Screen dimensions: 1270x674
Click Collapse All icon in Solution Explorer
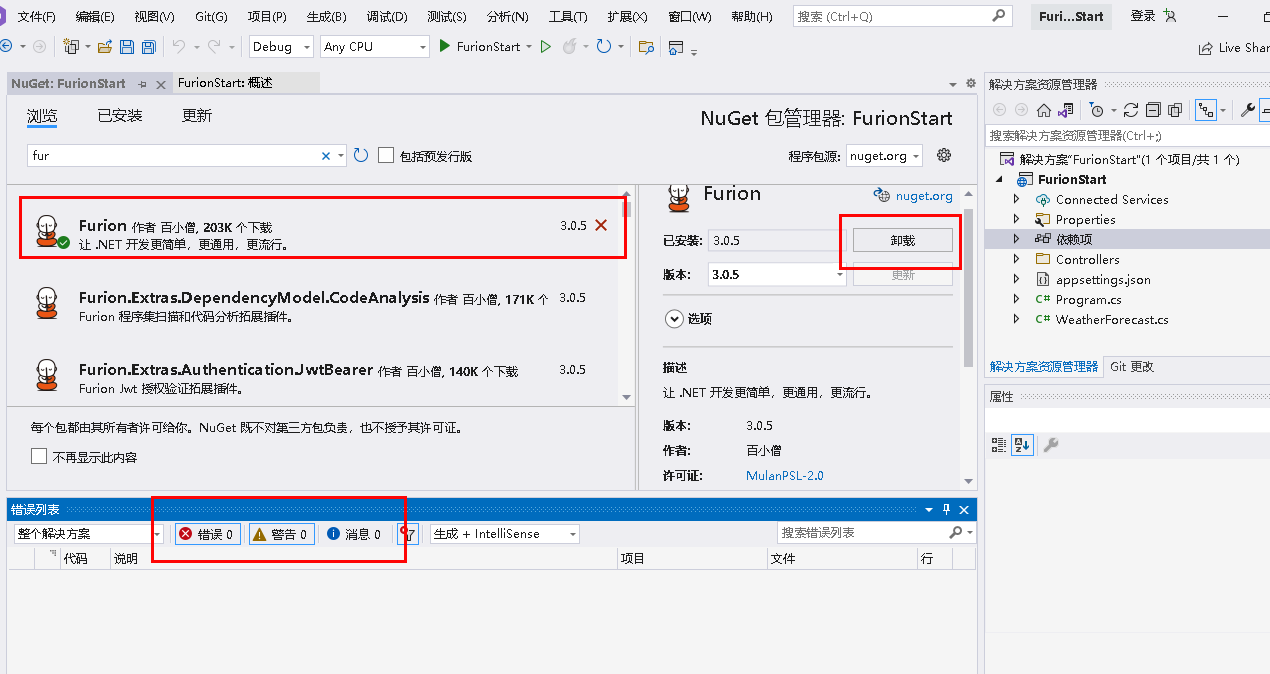[1153, 110]
